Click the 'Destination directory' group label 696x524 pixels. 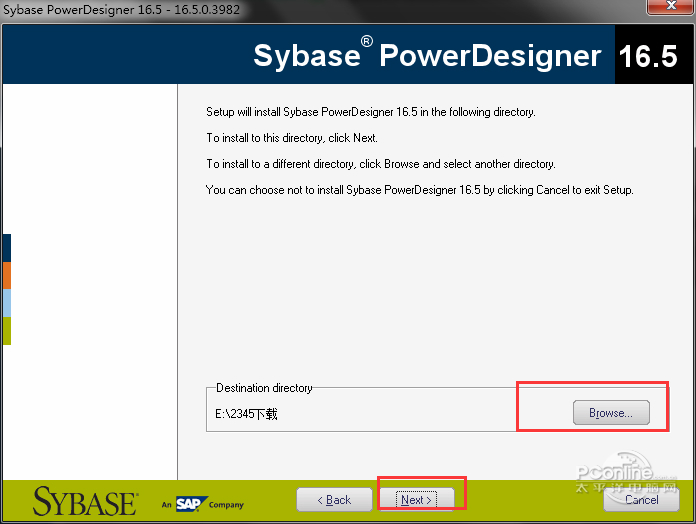[x=264, y=388]
